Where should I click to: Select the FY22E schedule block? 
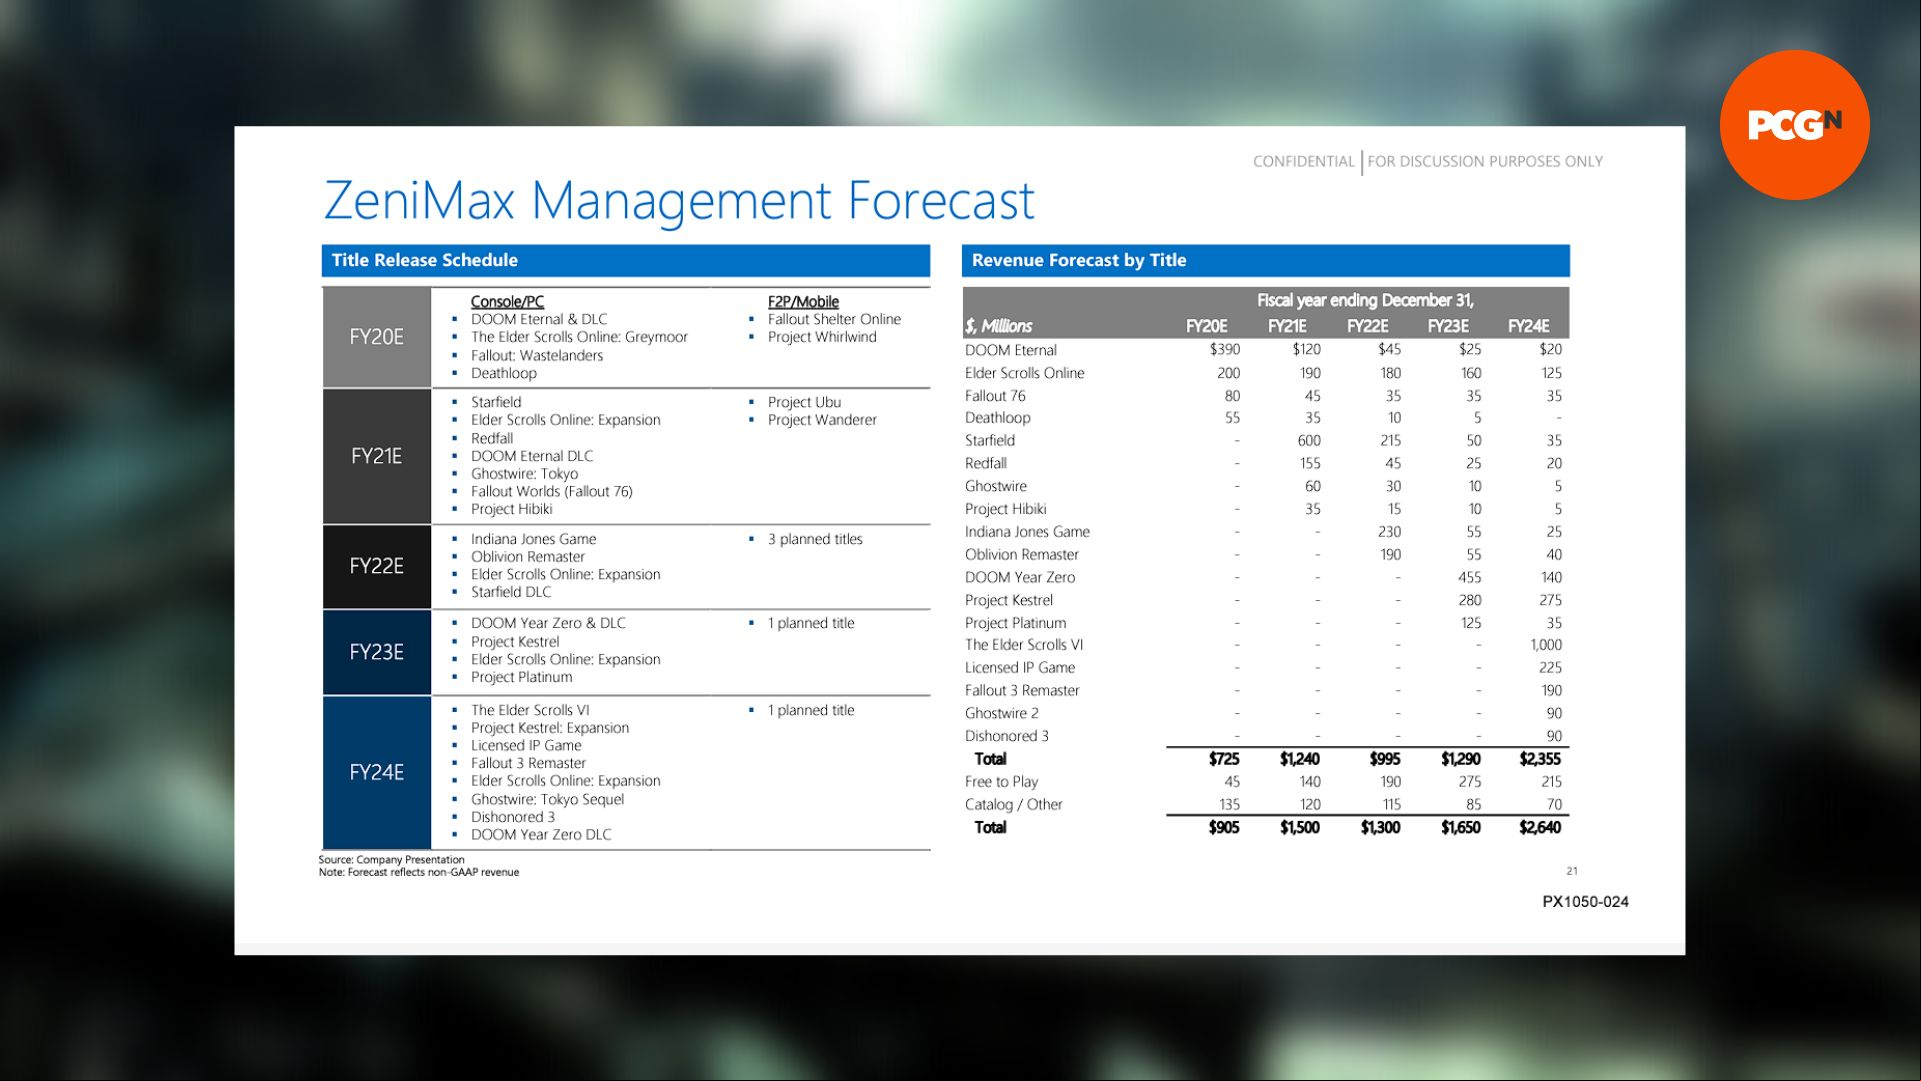pos(377,566)
